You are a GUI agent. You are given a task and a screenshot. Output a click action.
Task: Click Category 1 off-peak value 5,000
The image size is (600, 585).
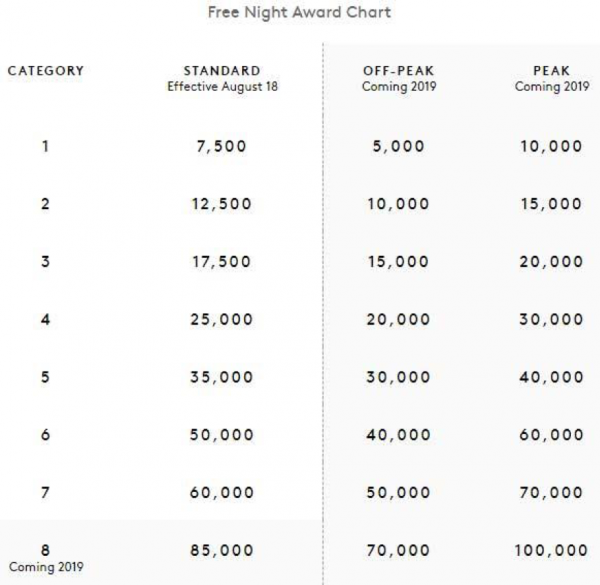pyautogui.click(x=395, y=146)
